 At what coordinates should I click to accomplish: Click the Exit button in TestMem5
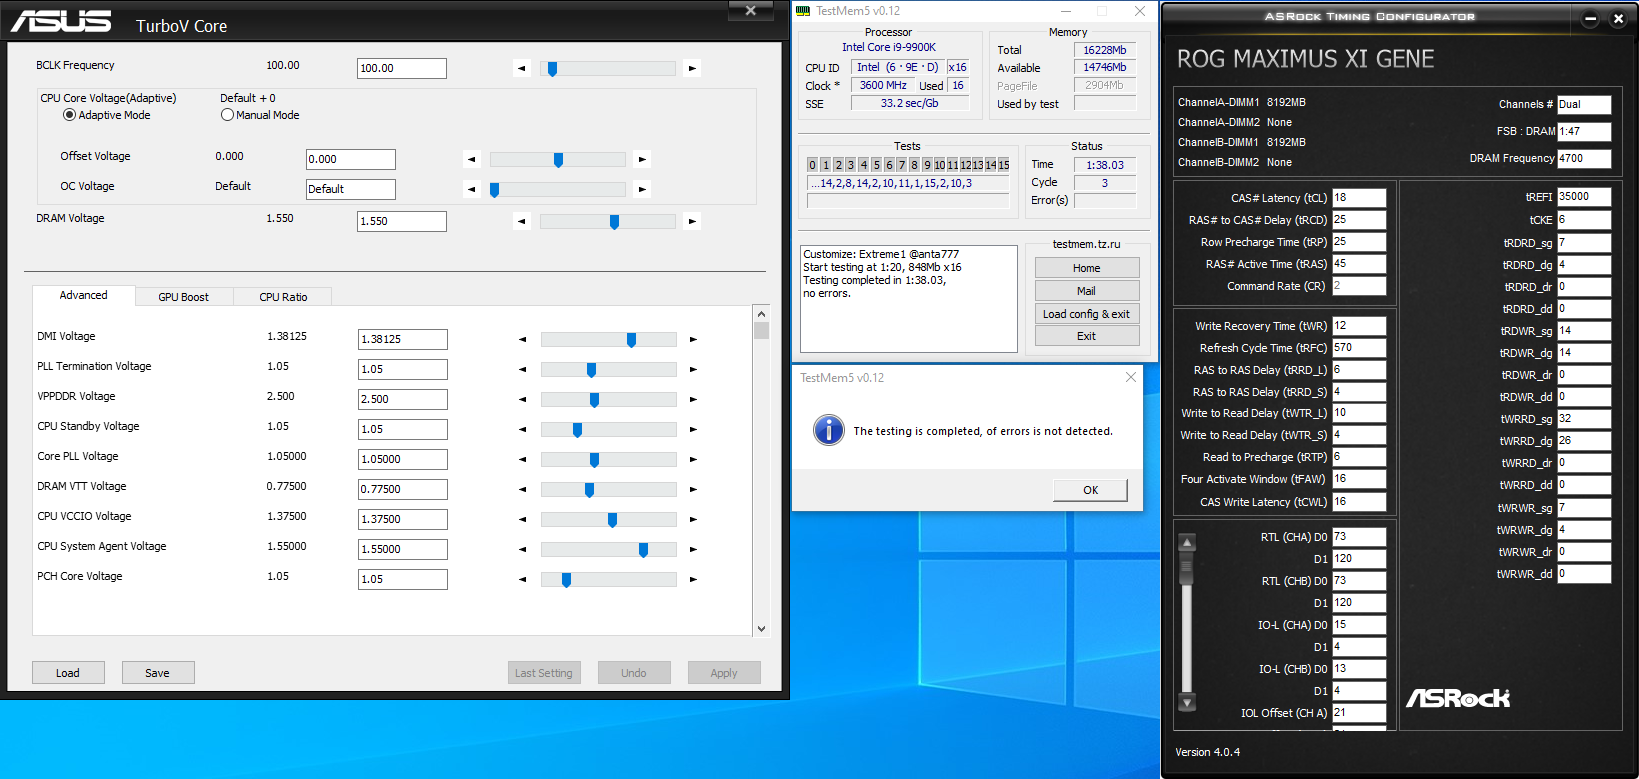point(1087,336)
